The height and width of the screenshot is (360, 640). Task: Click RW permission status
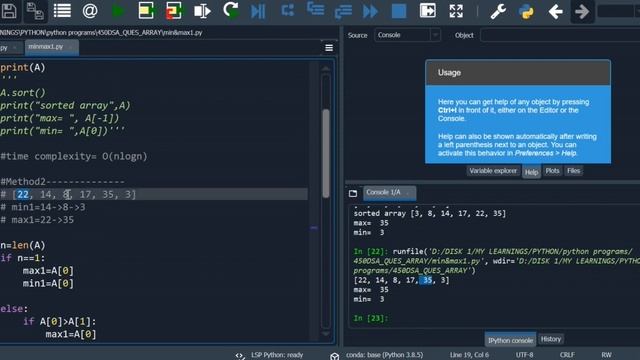[x=606, y=355]
